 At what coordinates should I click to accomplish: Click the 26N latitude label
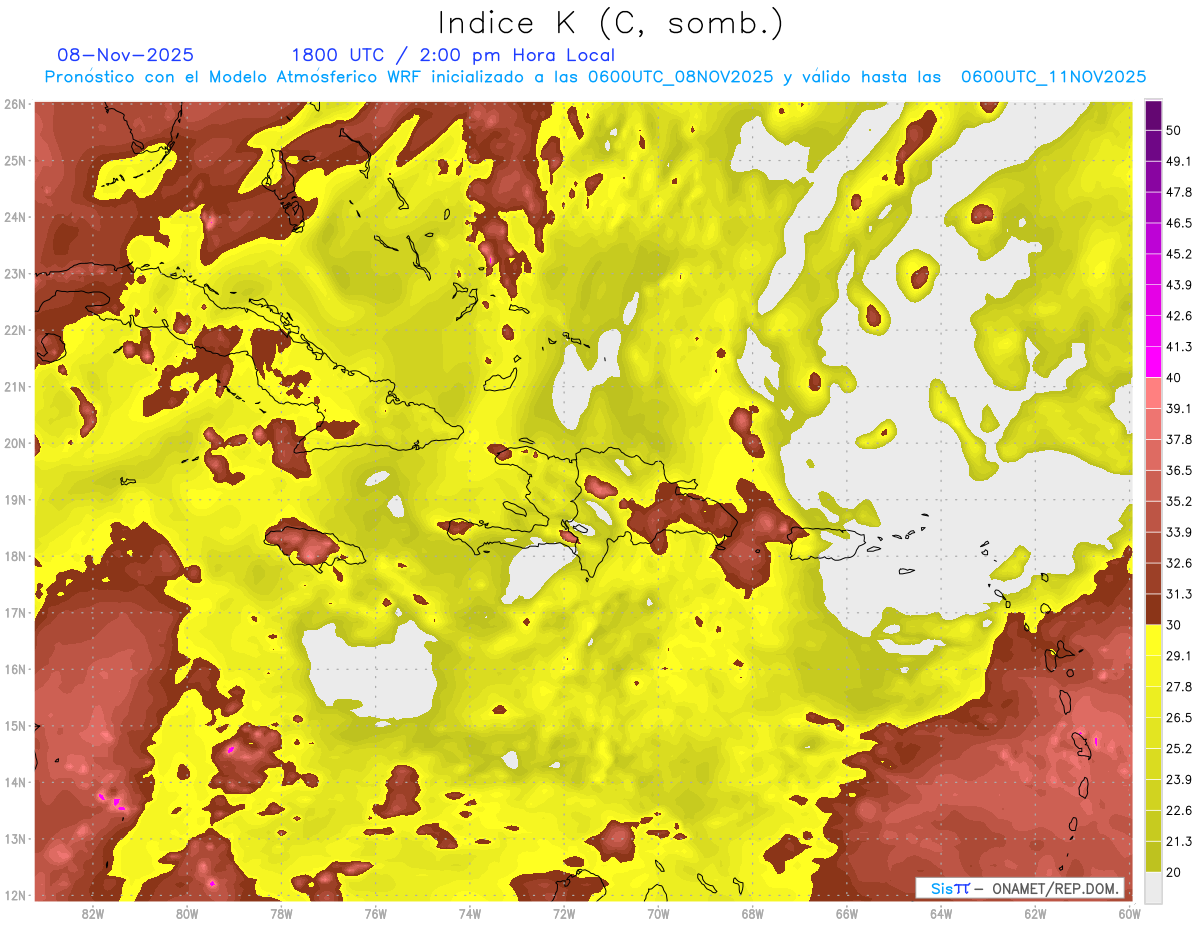click(x=15, y=104)
